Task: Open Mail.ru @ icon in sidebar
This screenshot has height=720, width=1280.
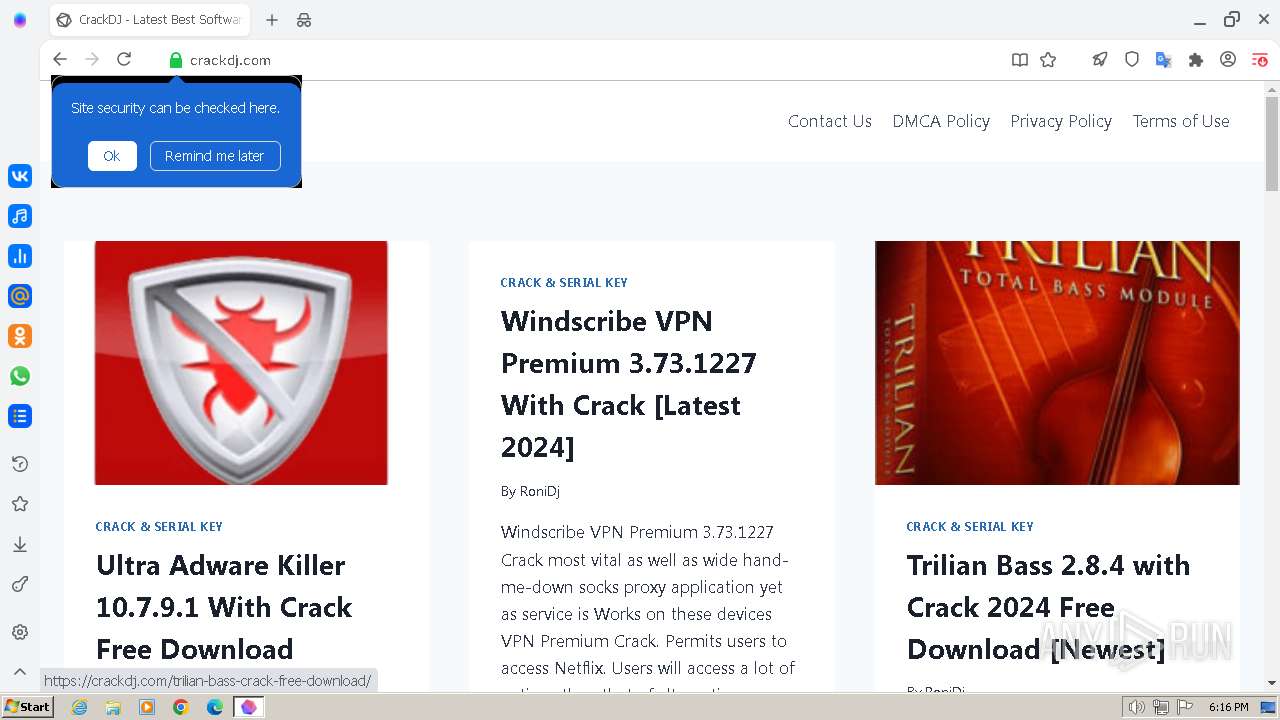Action: pos(20,296)
